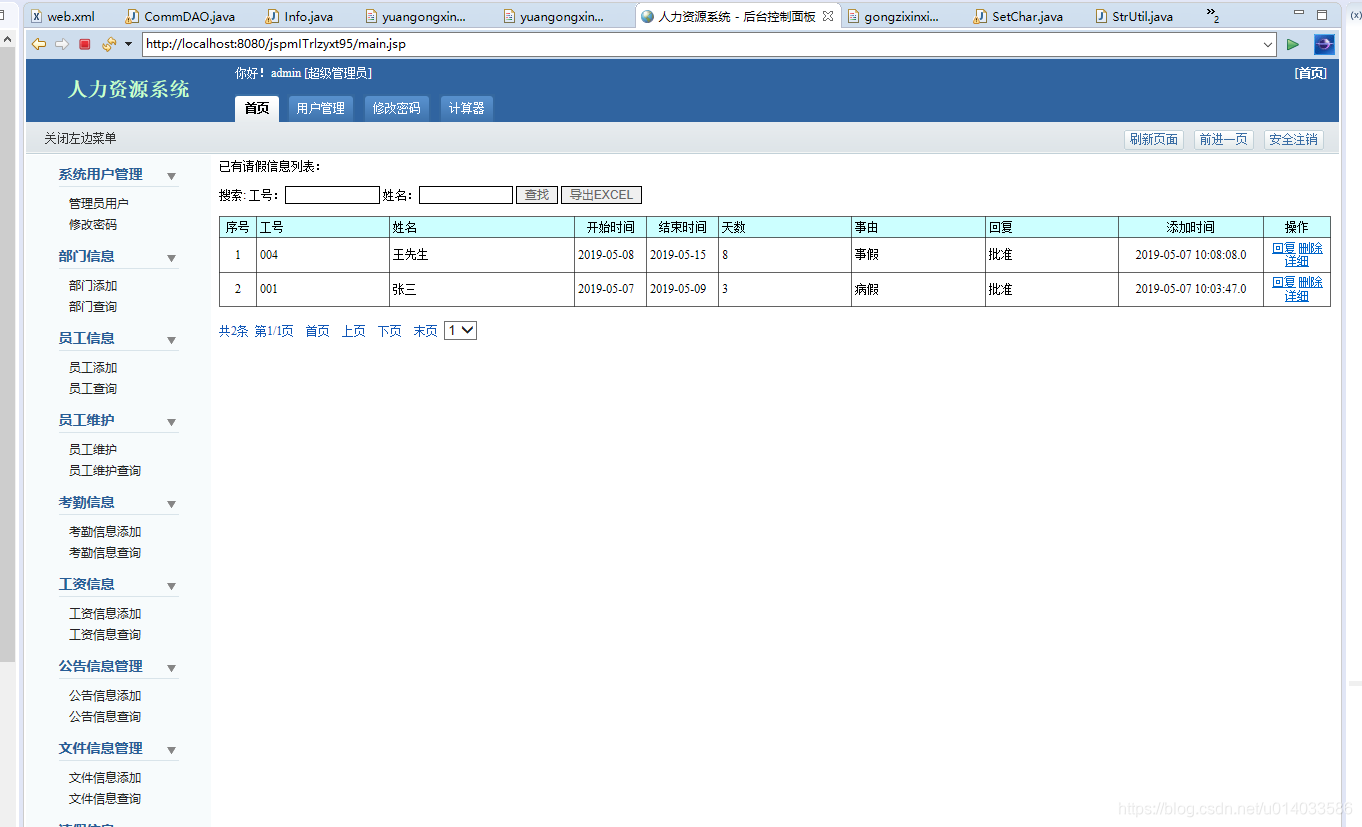1362x827 pixels.
Task: Collapse the 考勤信息 menu arrow
Action: pos(171,504)
